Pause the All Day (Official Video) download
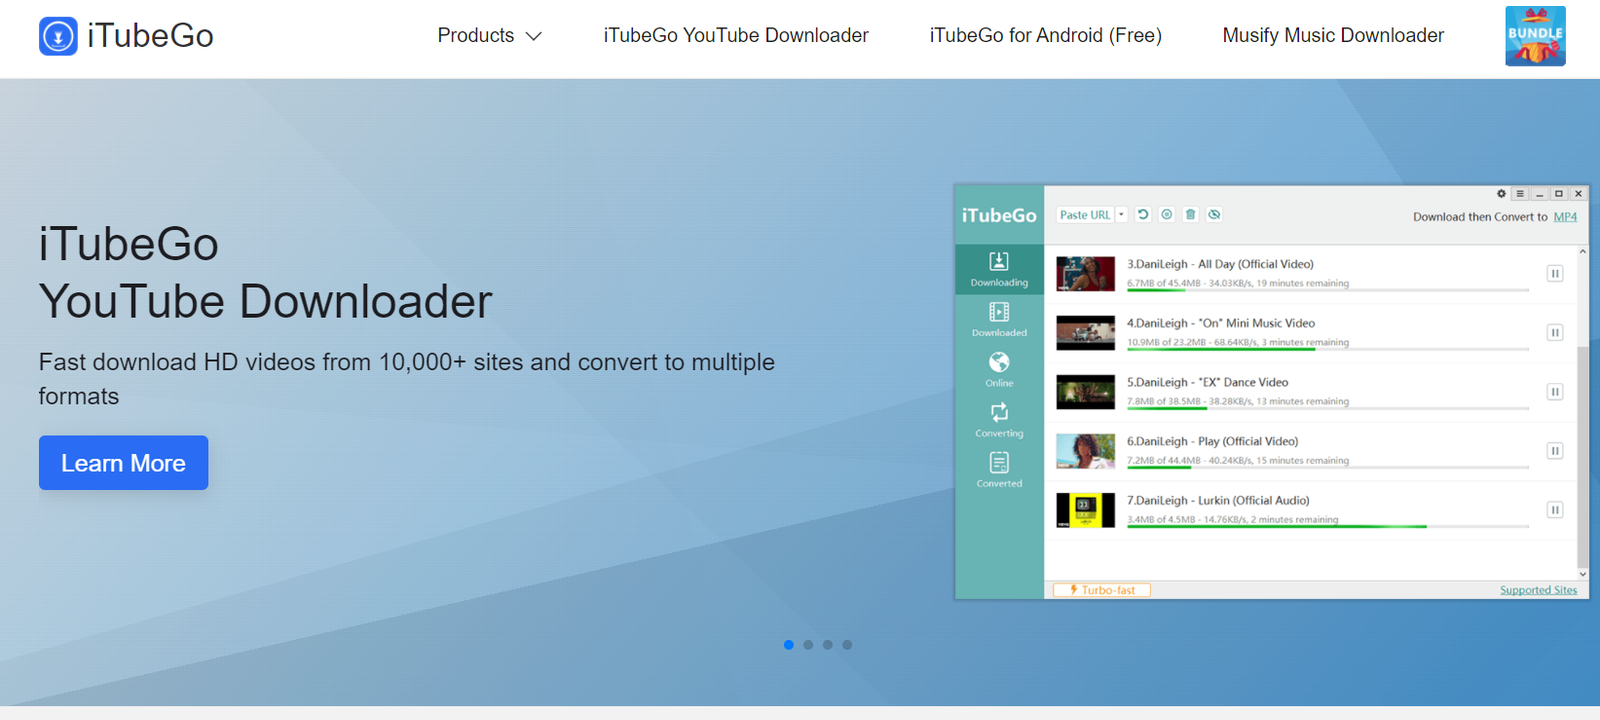 click(1555, 273)
